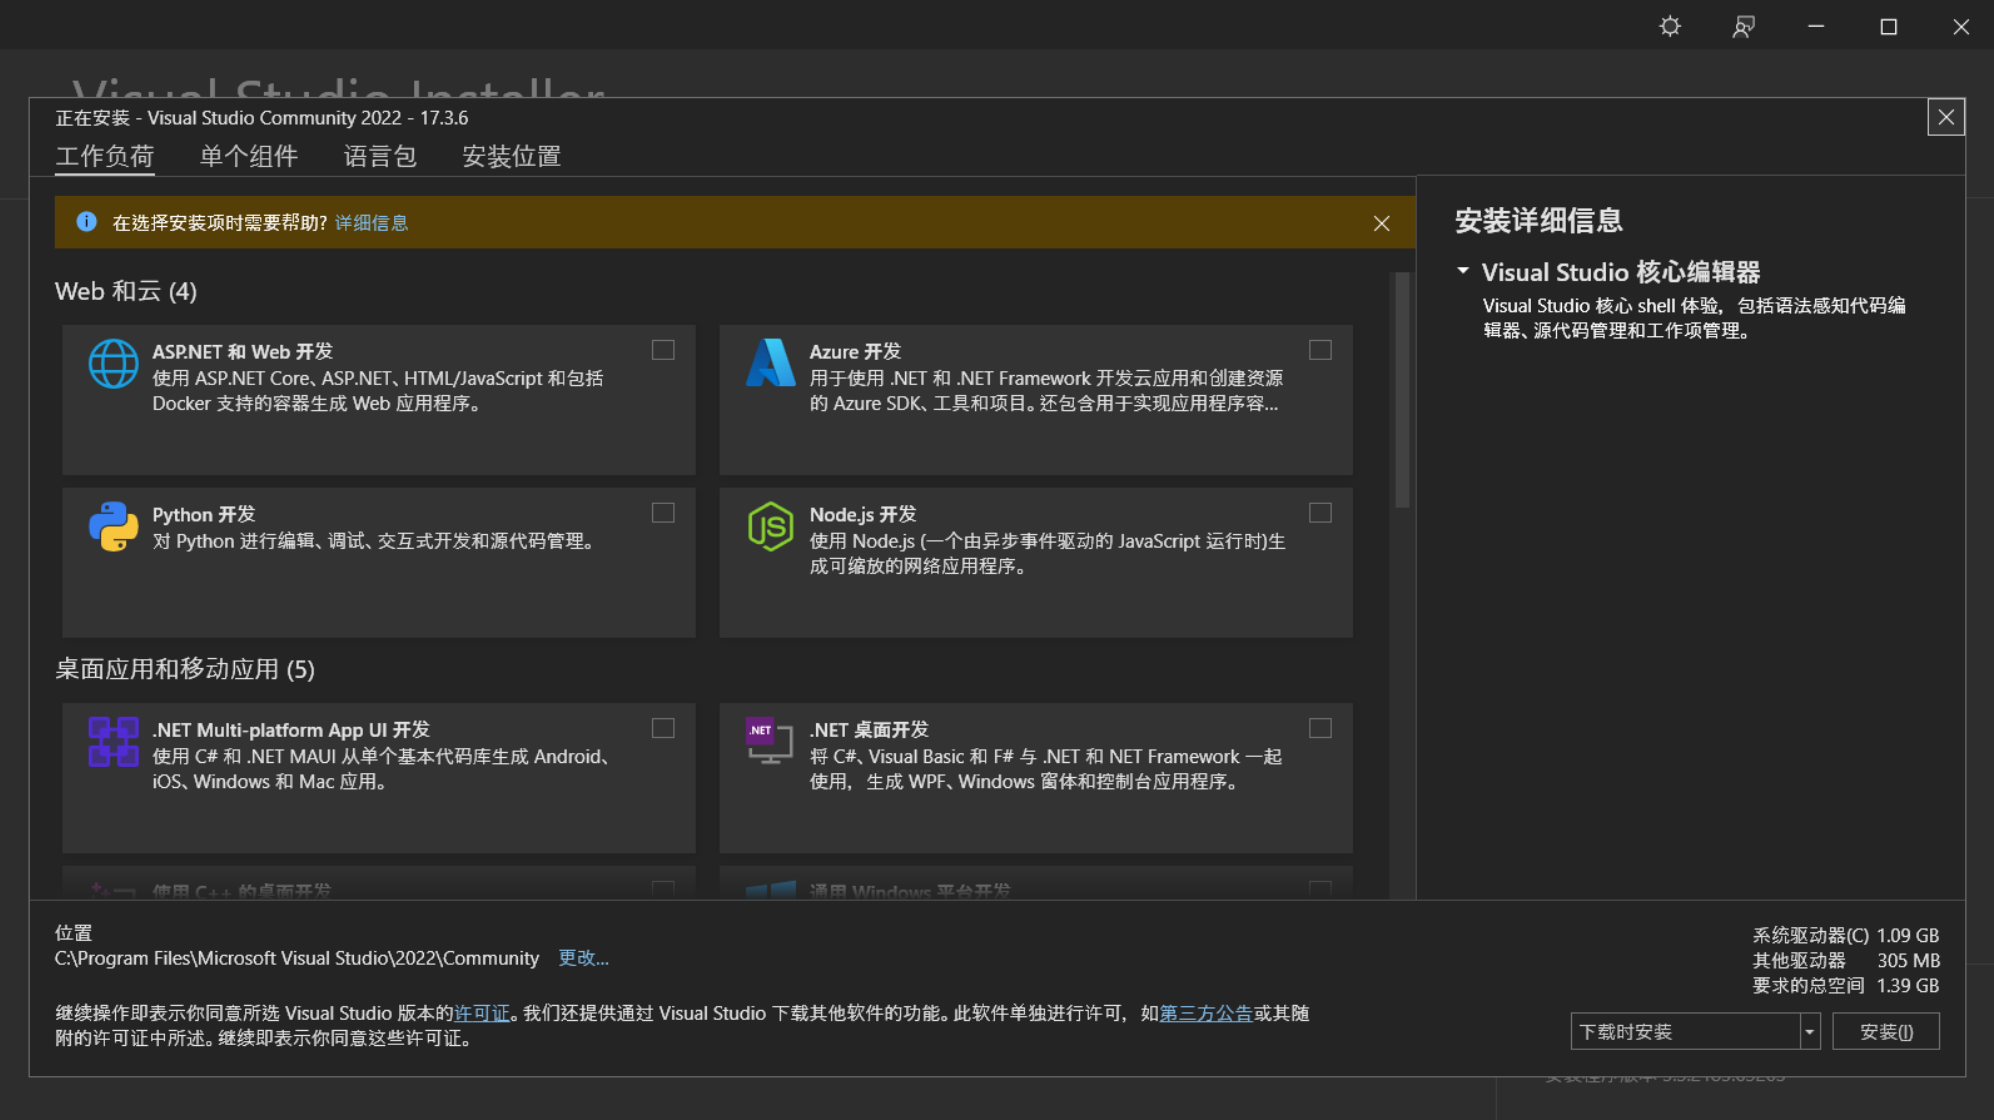The height and width of the screenshot is (1120, 1994).
Task: Click the 安装 button
Action: click(1886, 1031)
